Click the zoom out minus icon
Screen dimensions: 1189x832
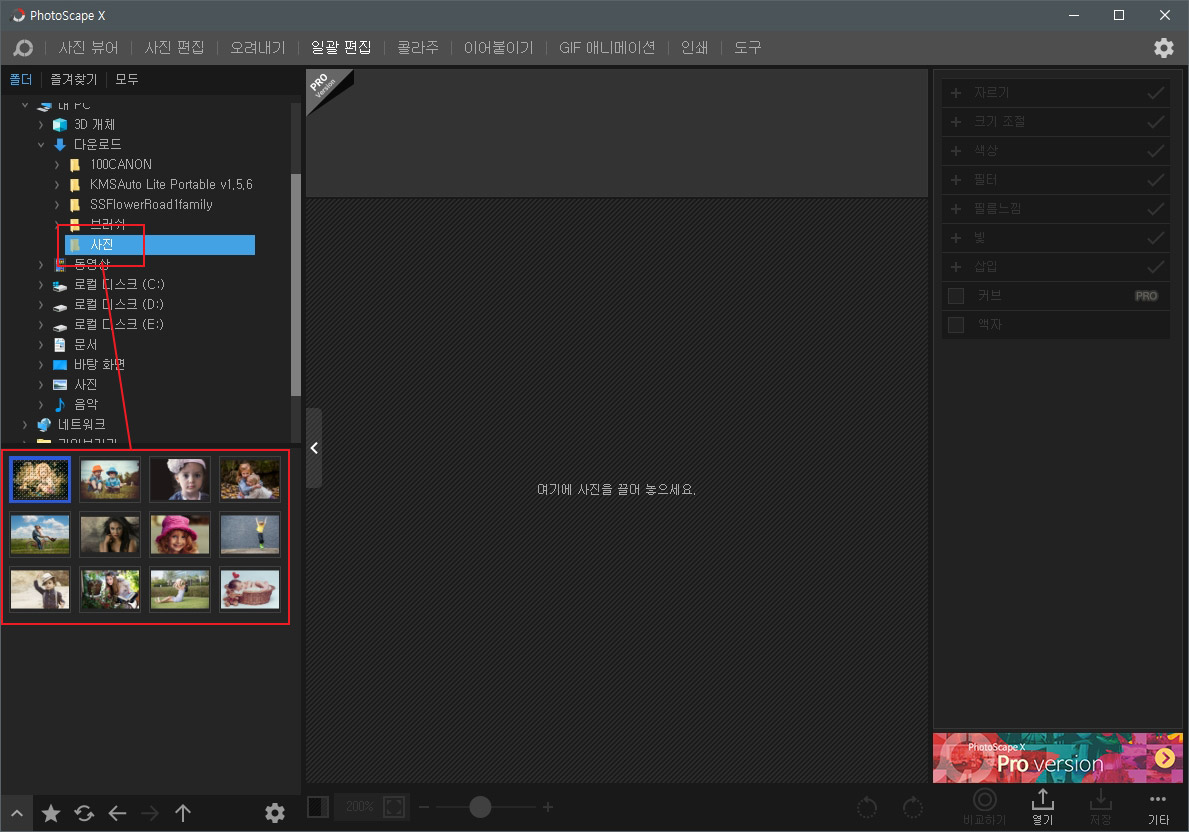coord(424,807)
